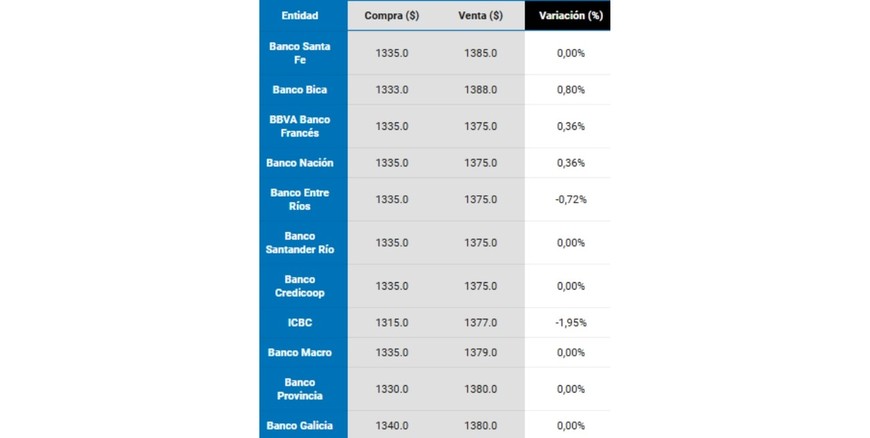
Task: Open the Banco Nación entry
Action: tap(300, 163)
